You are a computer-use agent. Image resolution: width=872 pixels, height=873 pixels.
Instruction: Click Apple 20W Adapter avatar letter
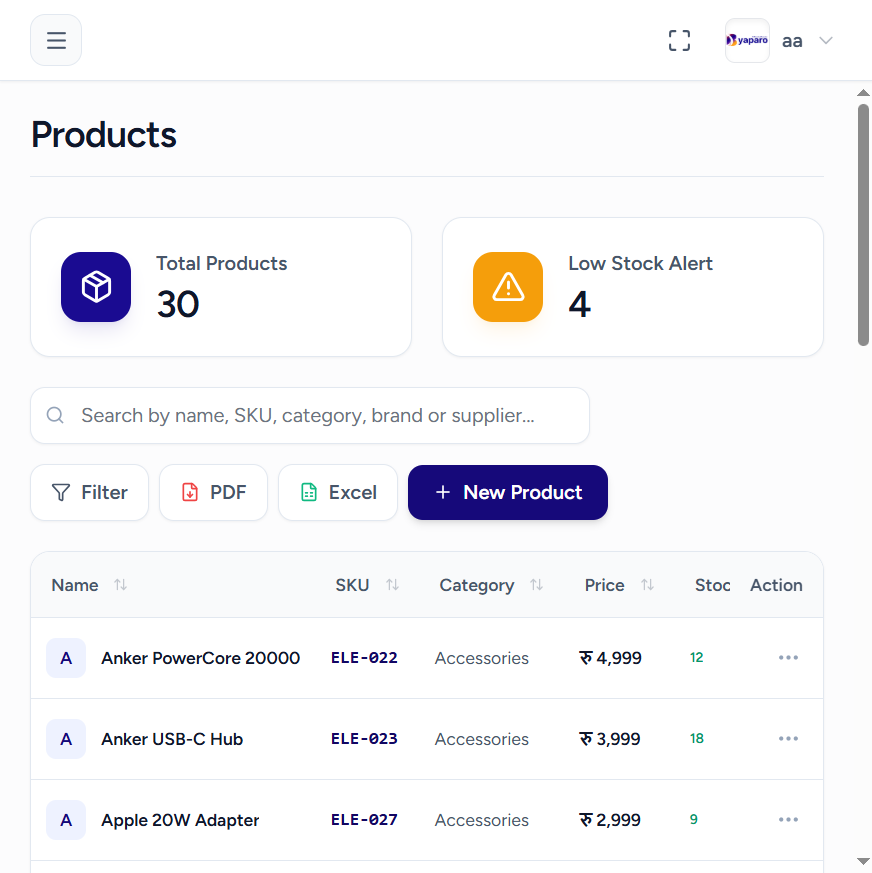click(x=66, y=820)
